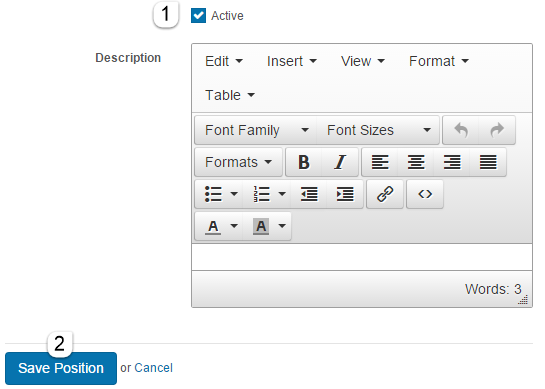
Task: Expand the Font Sizes dropdown
Action: (x=378, y=130)
